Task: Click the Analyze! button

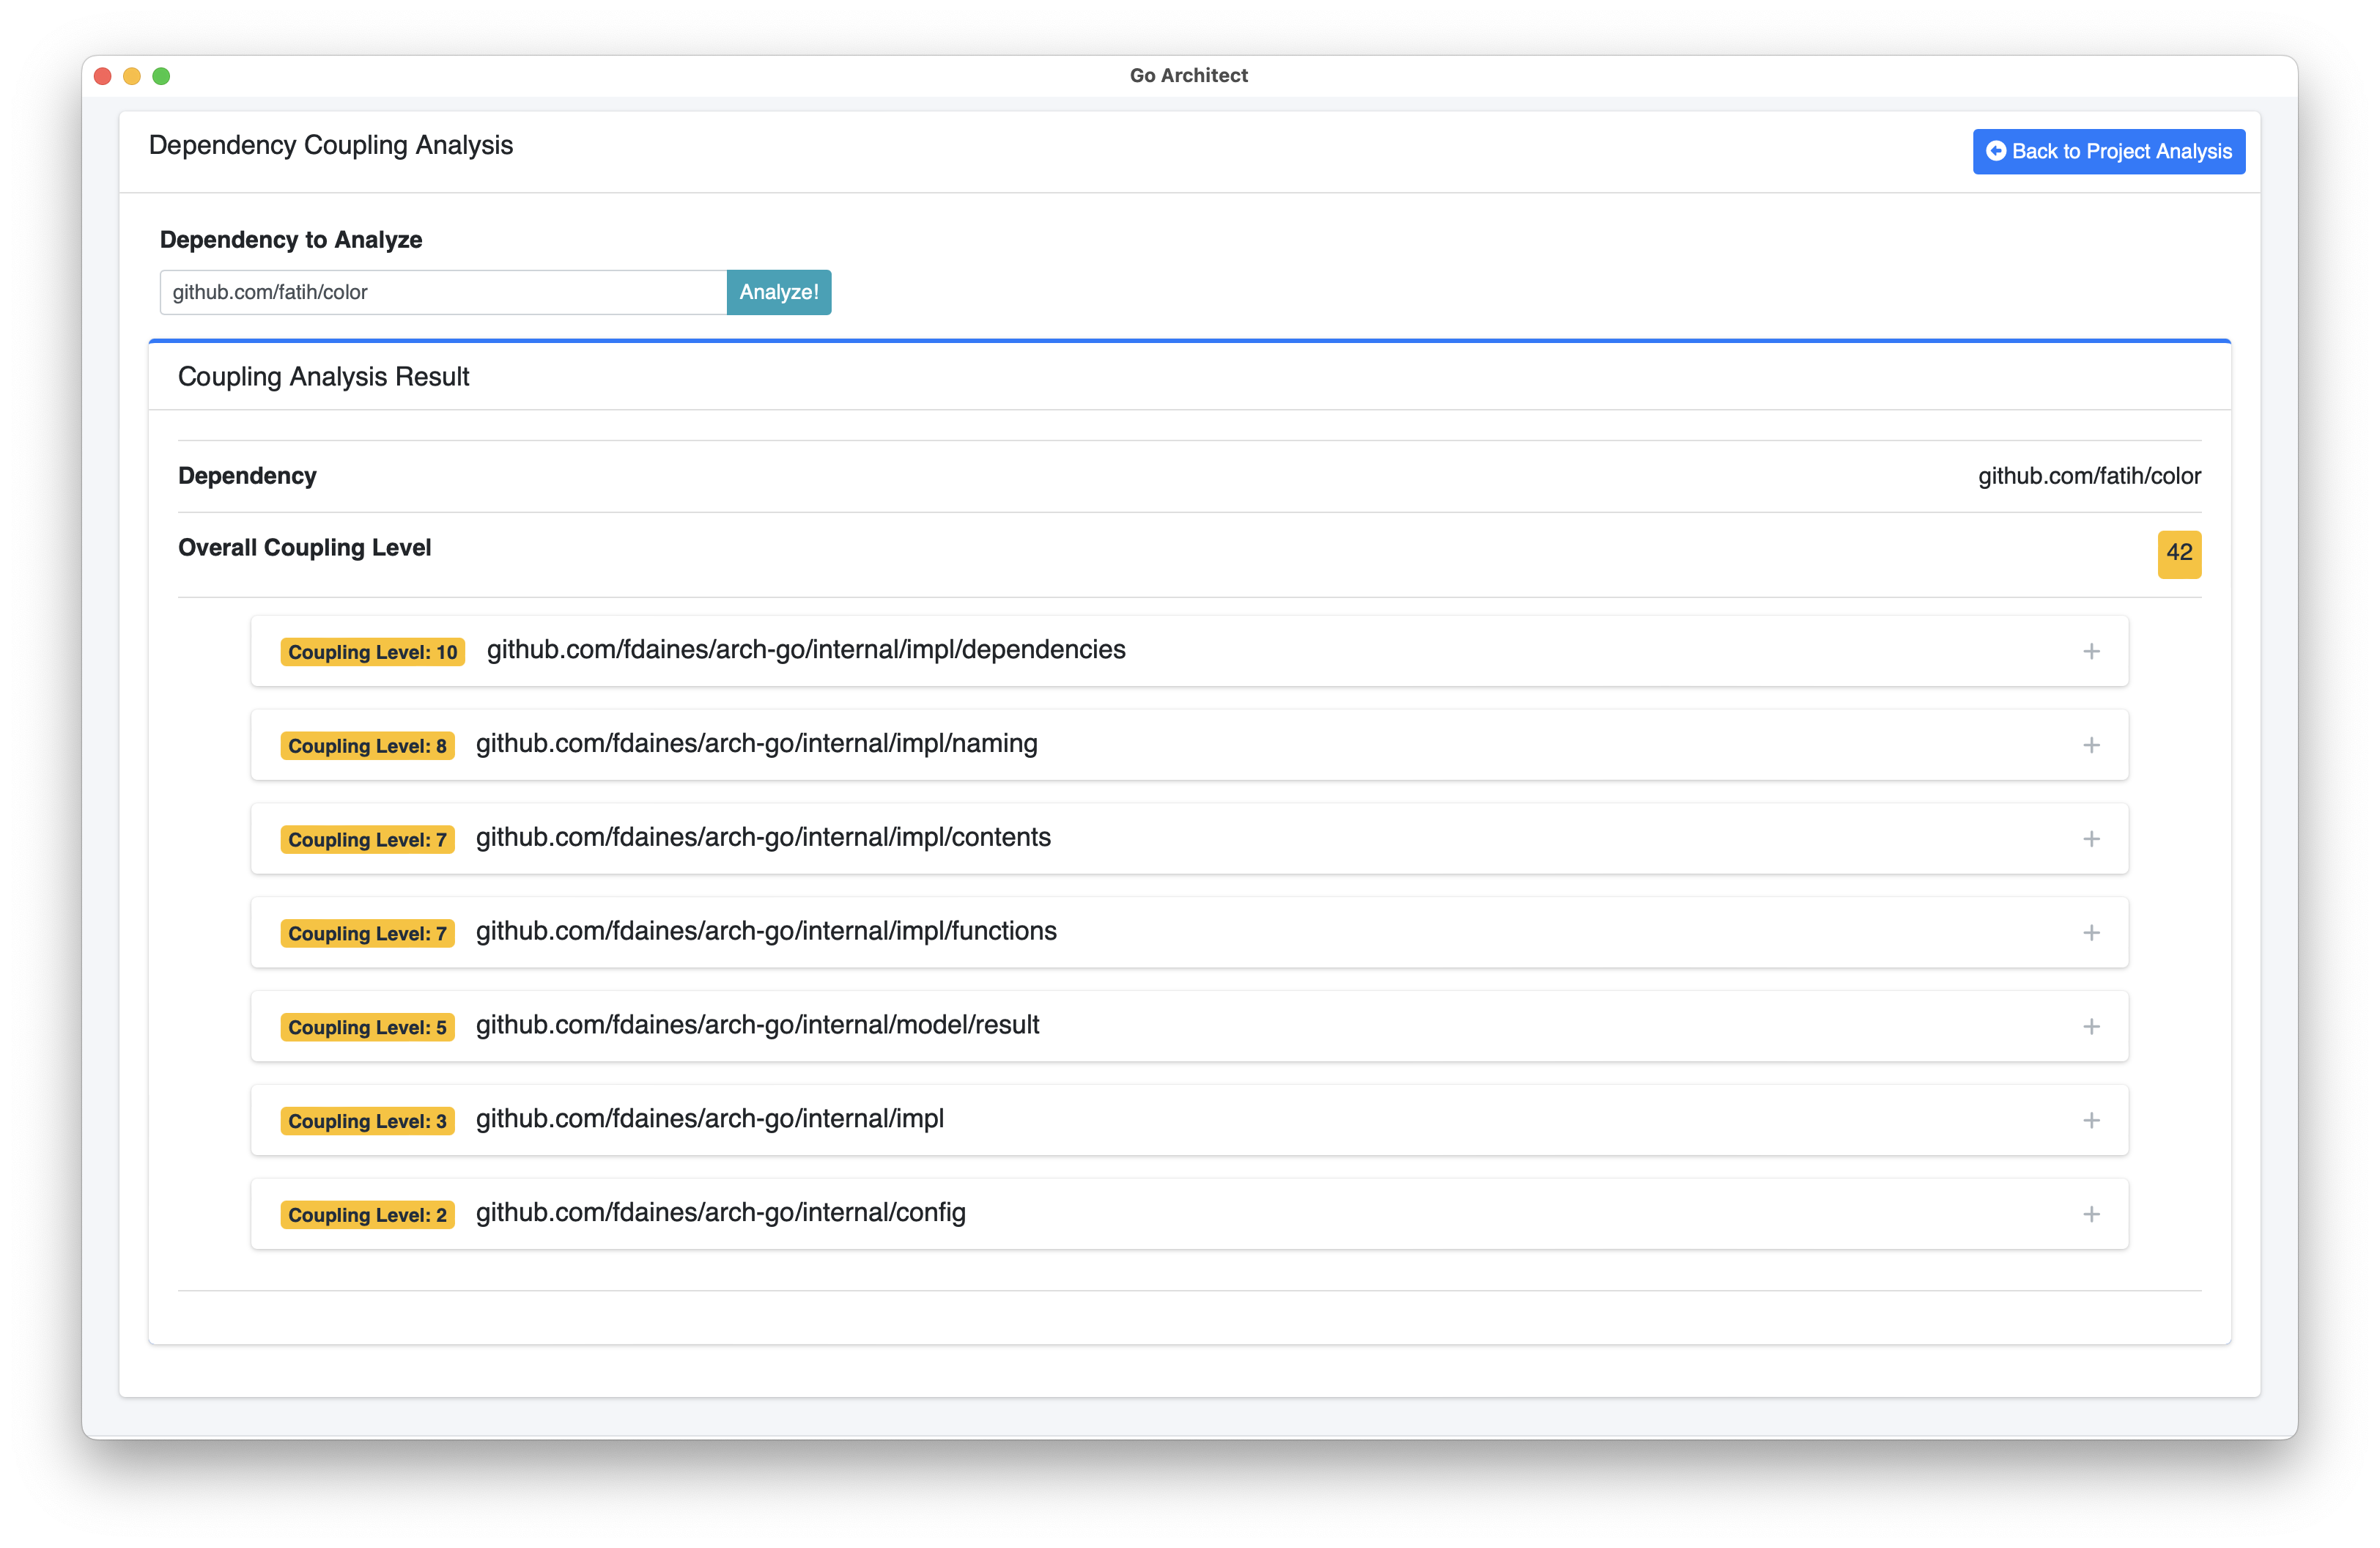Action: coord(778,292)
